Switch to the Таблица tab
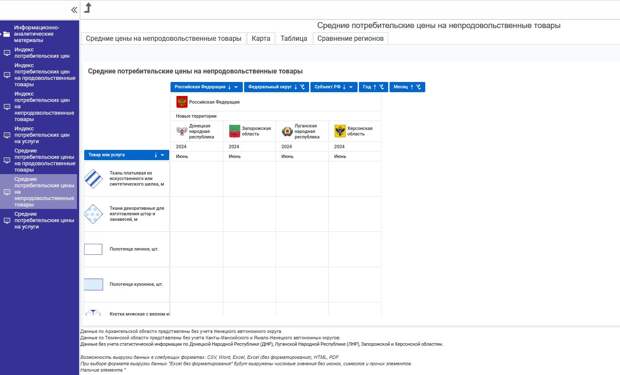 coord(294,38)
